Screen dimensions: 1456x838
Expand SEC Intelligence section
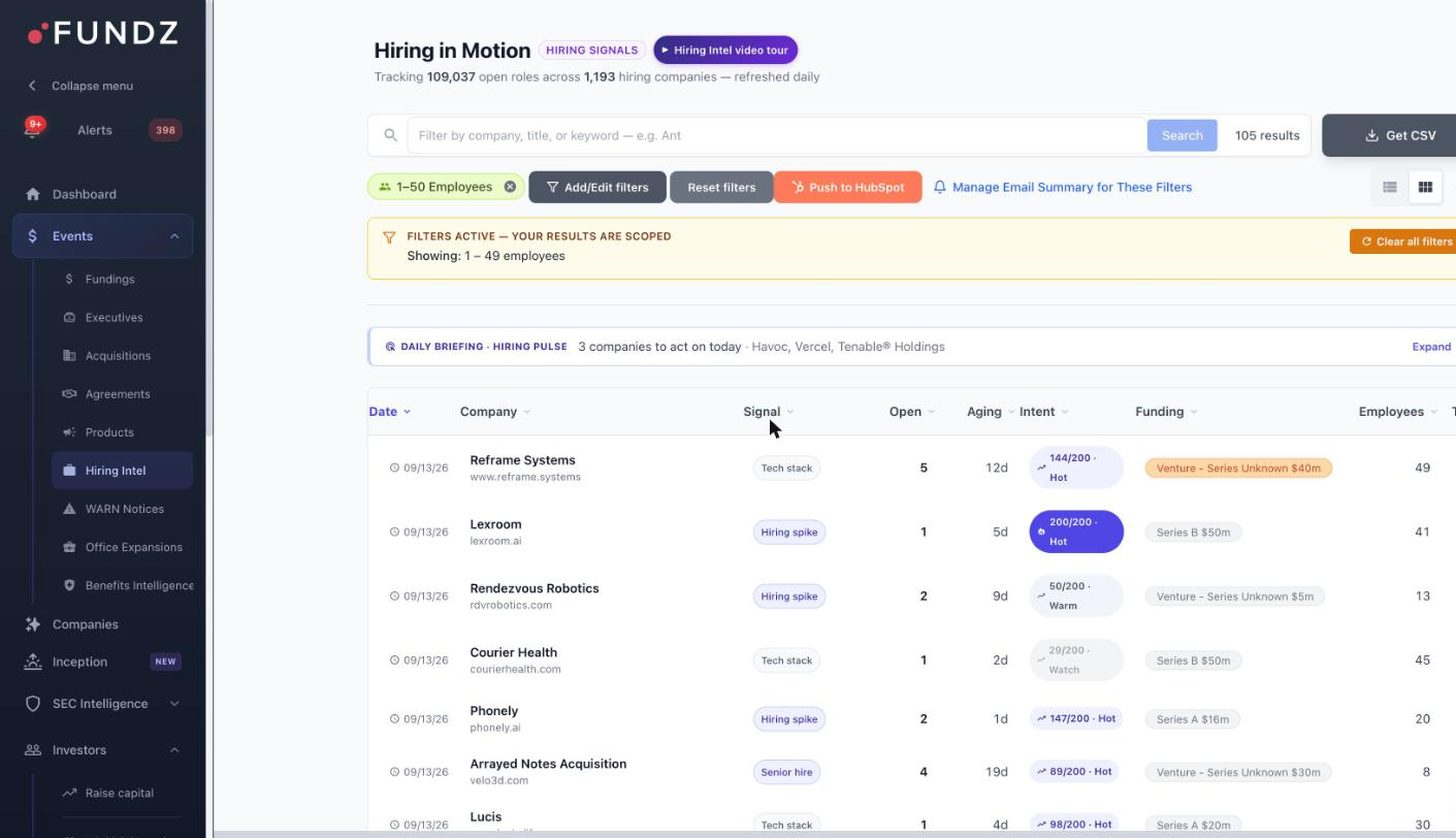click(174, 704)
